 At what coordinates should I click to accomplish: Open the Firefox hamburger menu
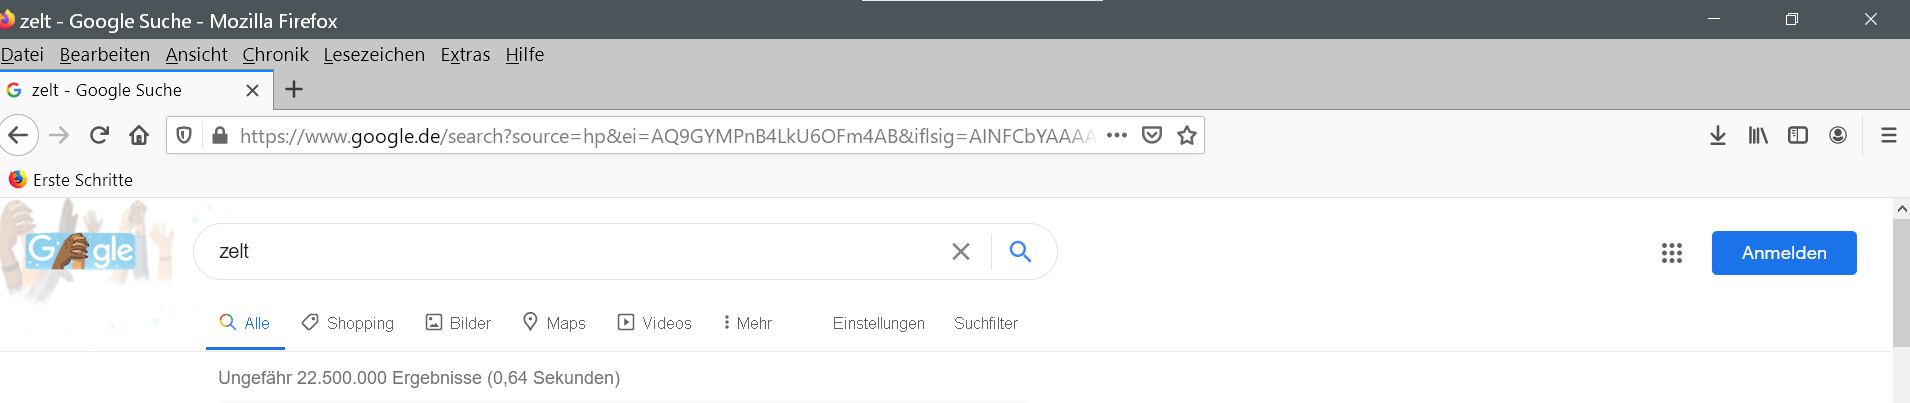point(1889,135)
